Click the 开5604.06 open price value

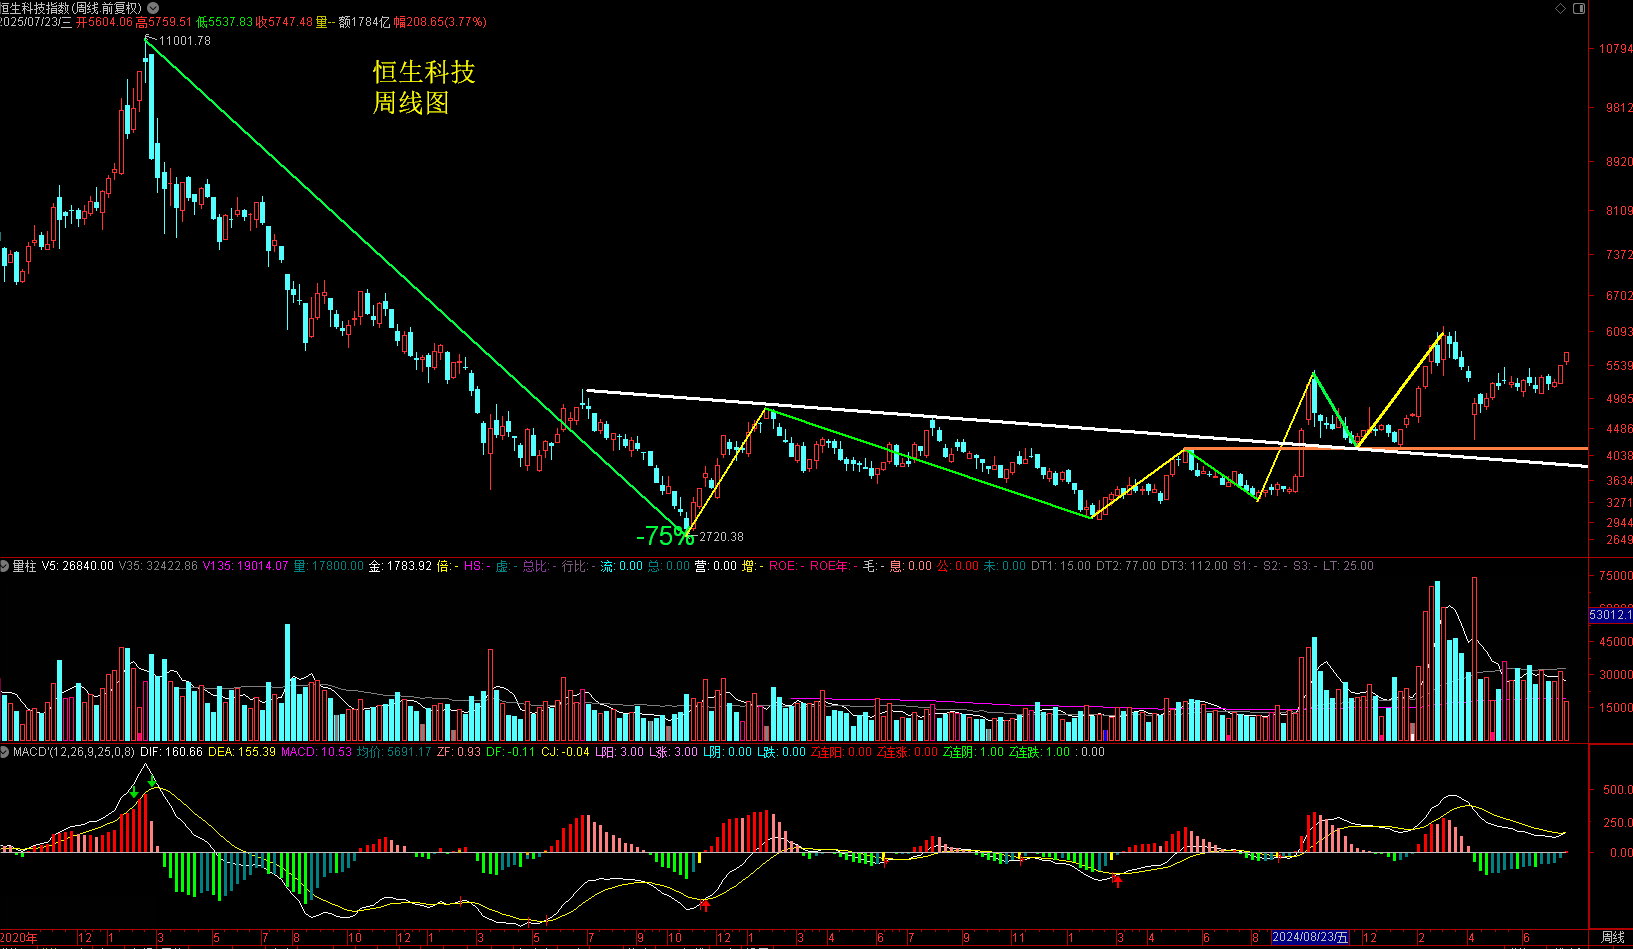(105, 22)
